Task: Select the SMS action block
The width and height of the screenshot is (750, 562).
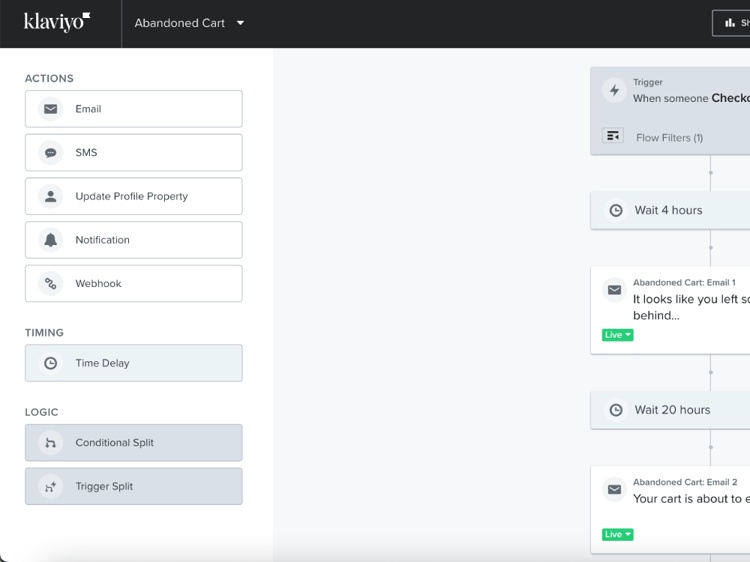Action: pos(133,153)
